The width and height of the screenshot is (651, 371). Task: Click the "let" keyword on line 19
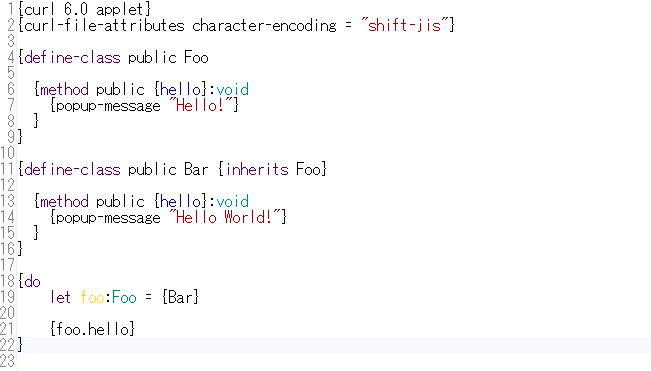pyautogui.click(x=61, y=297)
